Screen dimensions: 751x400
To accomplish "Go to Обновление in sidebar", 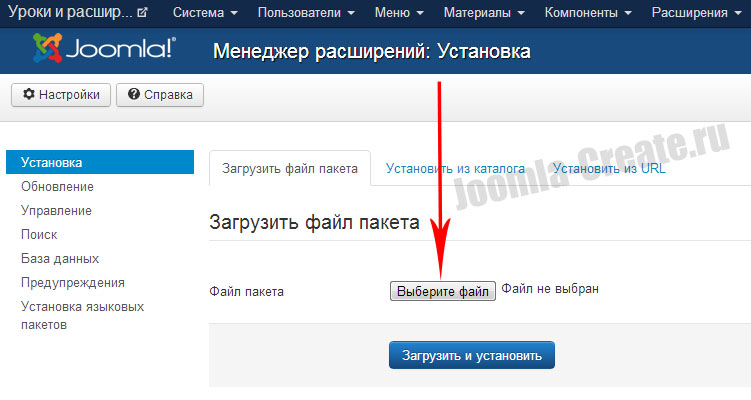I will 57,187.
